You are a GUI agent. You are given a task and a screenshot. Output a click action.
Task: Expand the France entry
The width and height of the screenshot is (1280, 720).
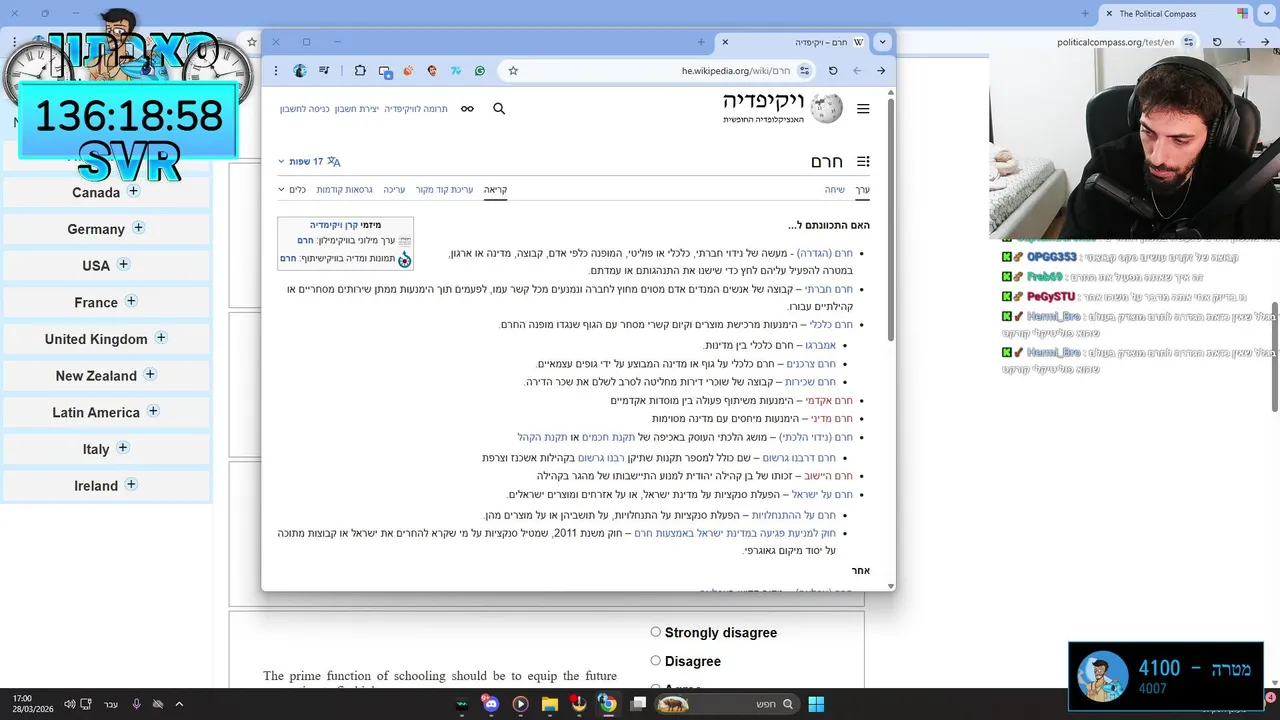click(130, 301)
